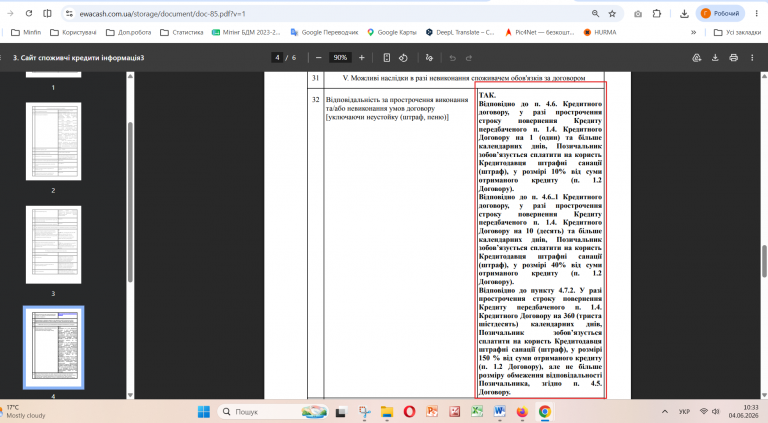Open the clock showing 10:33

744,411
